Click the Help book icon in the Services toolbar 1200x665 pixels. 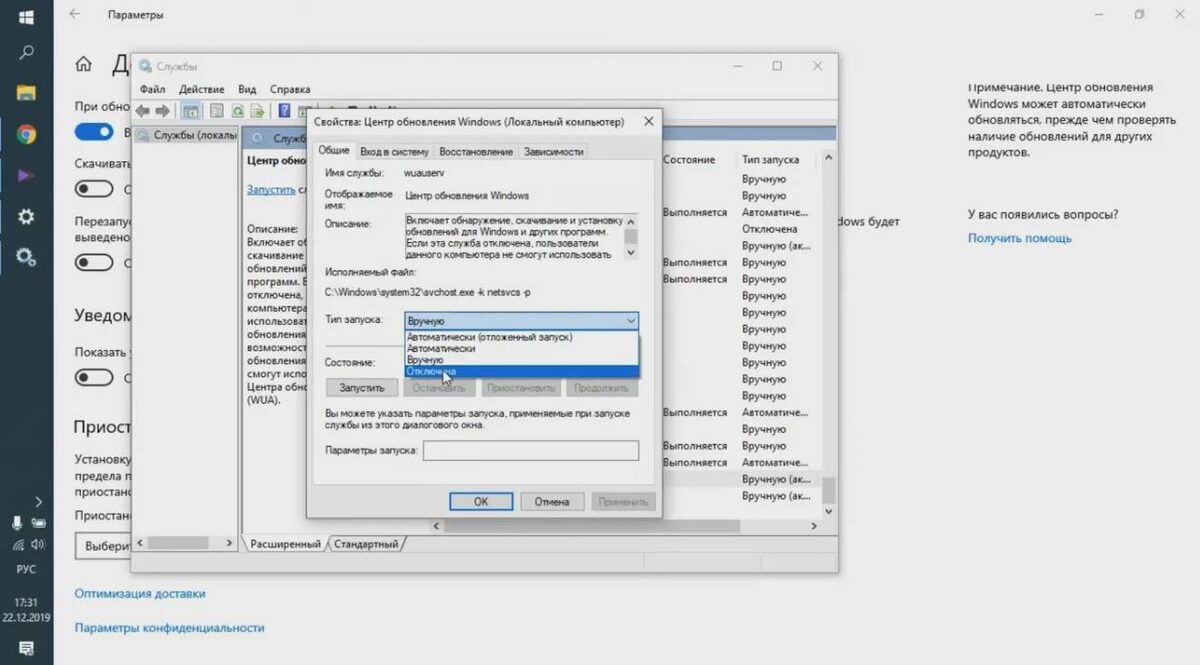tap(285, 111)
